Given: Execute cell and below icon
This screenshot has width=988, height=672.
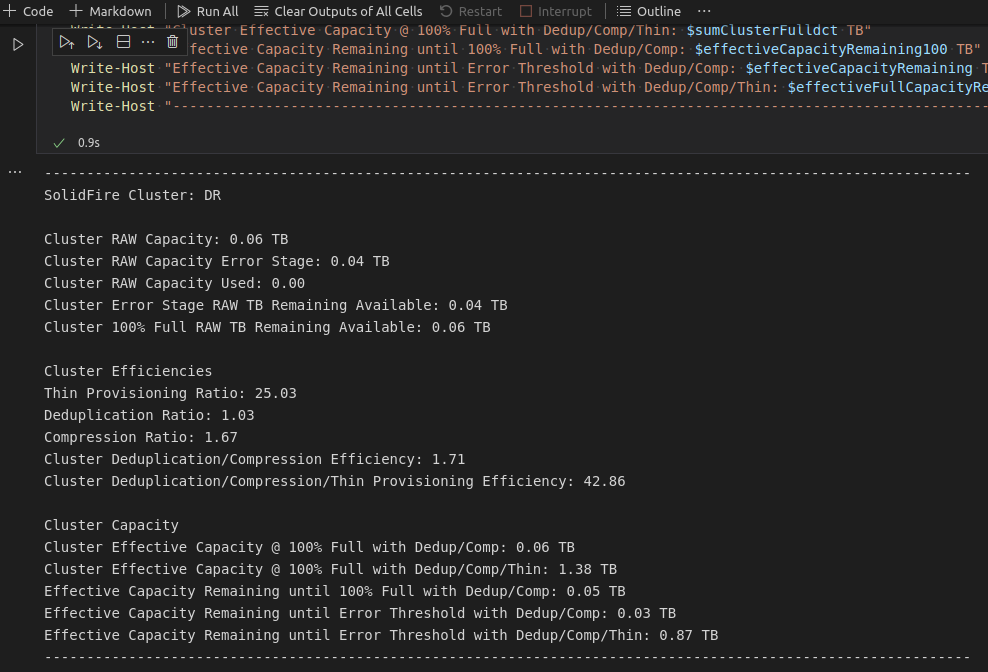Looking at the screenshot, I should [x=95, y=42].
